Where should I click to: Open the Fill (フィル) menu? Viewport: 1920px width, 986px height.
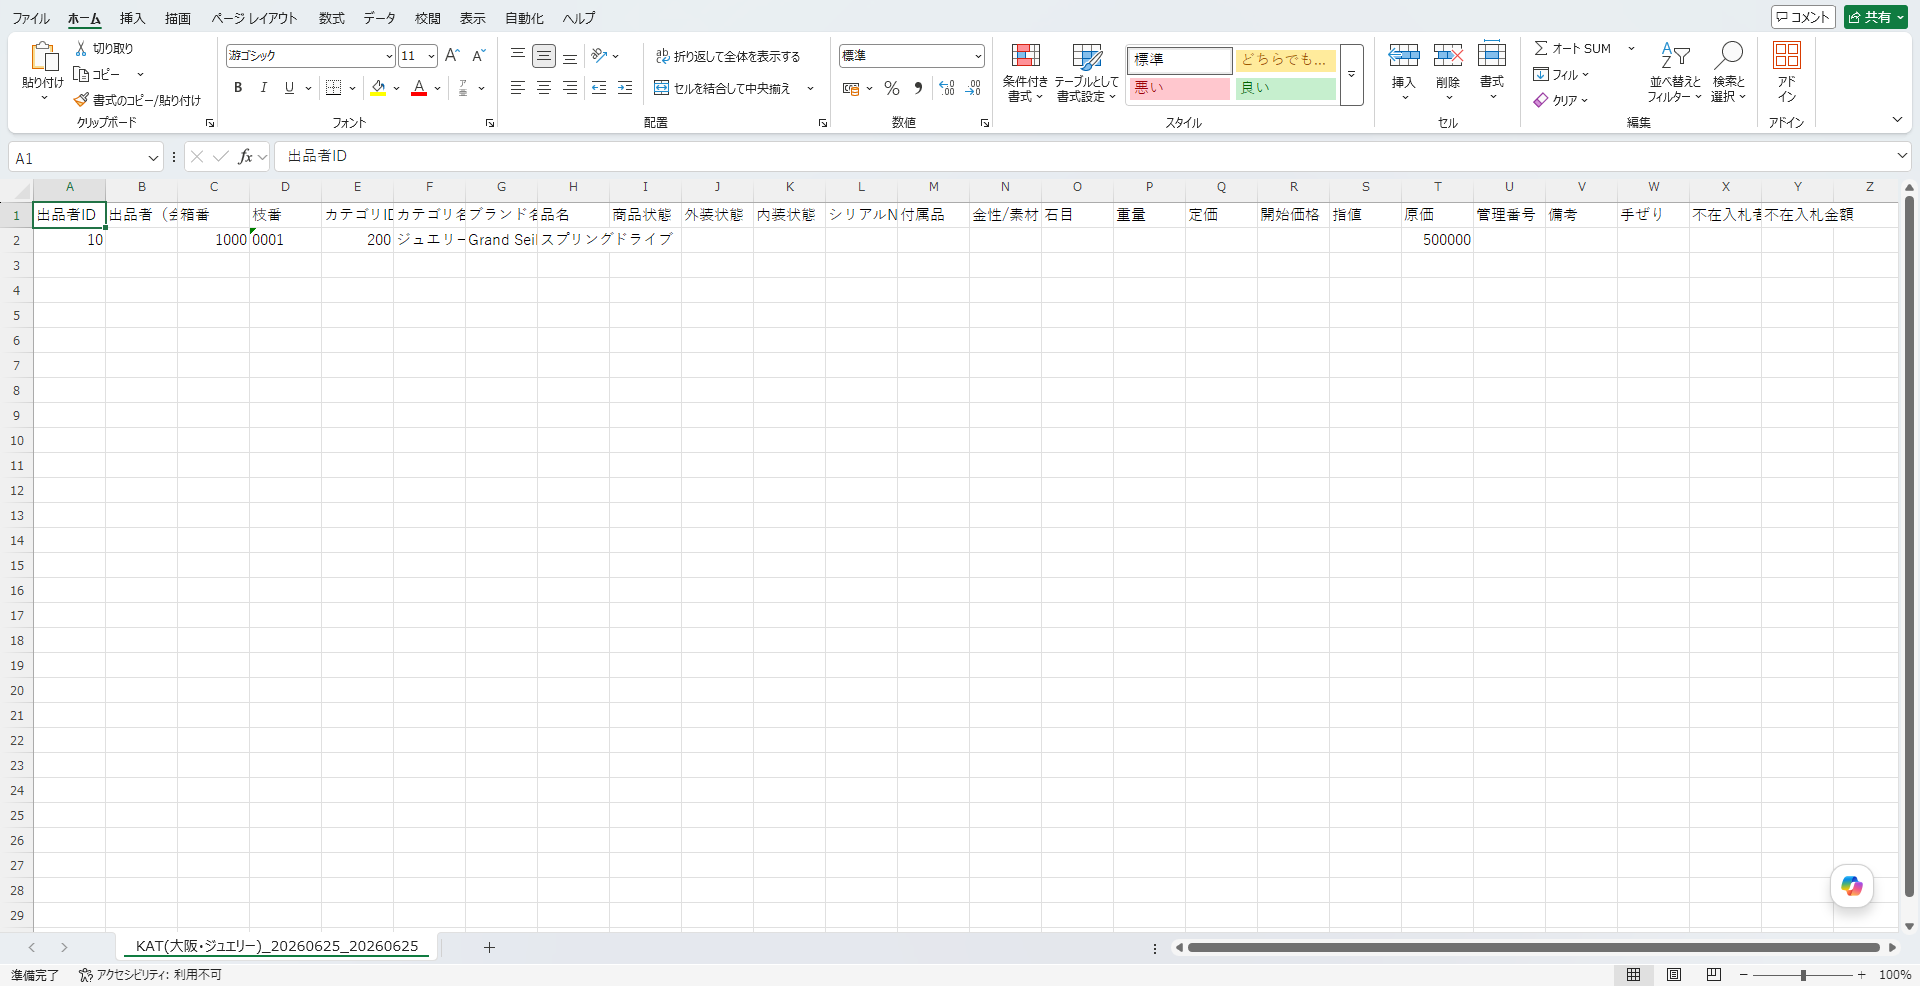pos(1561,74)
